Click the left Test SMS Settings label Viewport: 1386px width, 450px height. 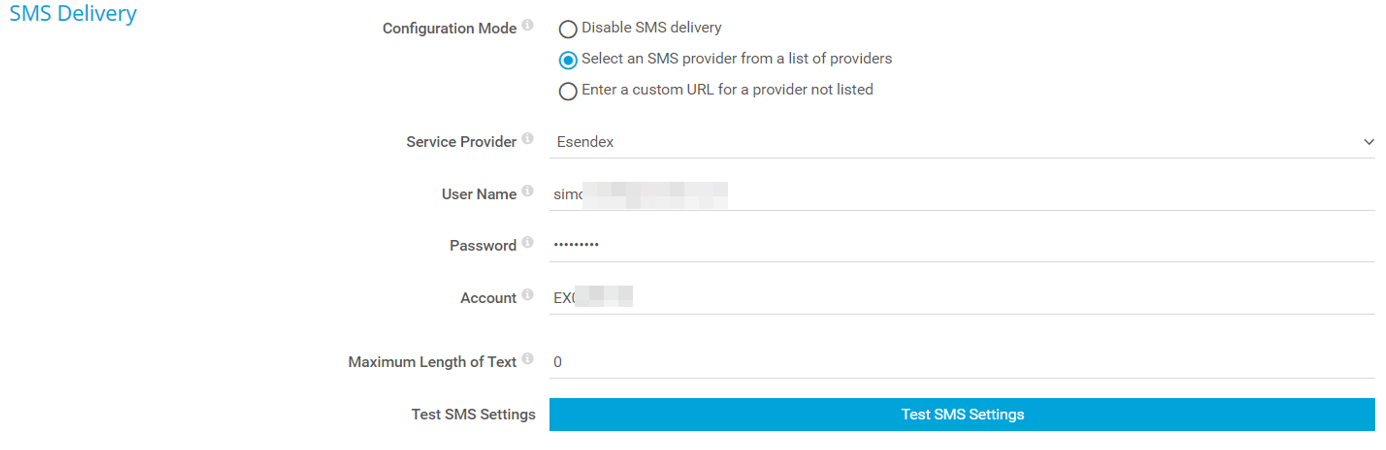coord(473,414)
